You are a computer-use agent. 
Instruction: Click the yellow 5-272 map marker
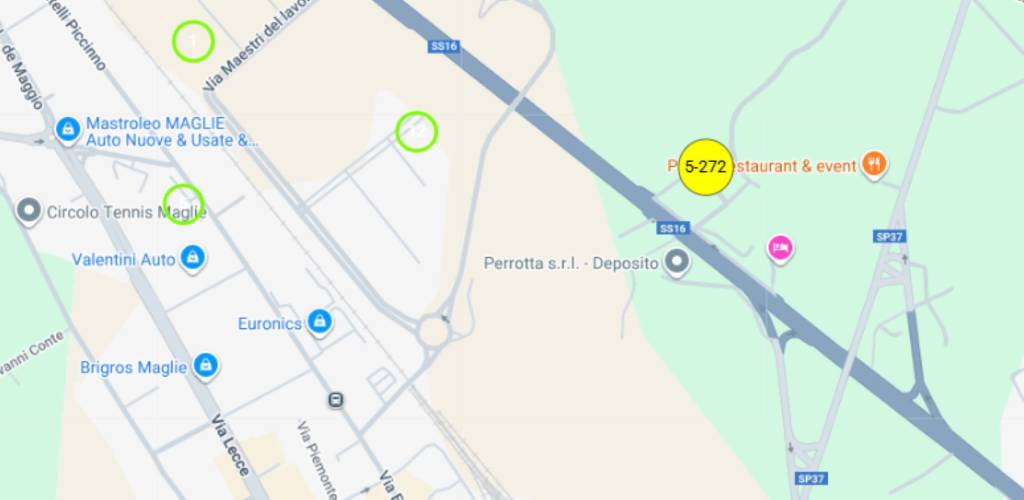[705, 167]
